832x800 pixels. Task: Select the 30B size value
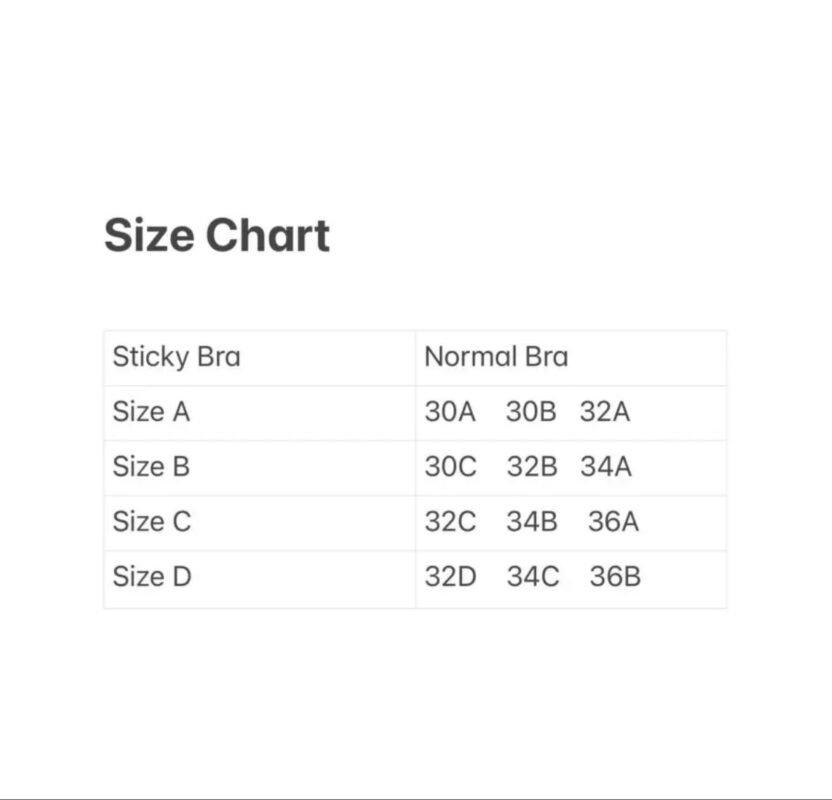[x=530, y=412]
